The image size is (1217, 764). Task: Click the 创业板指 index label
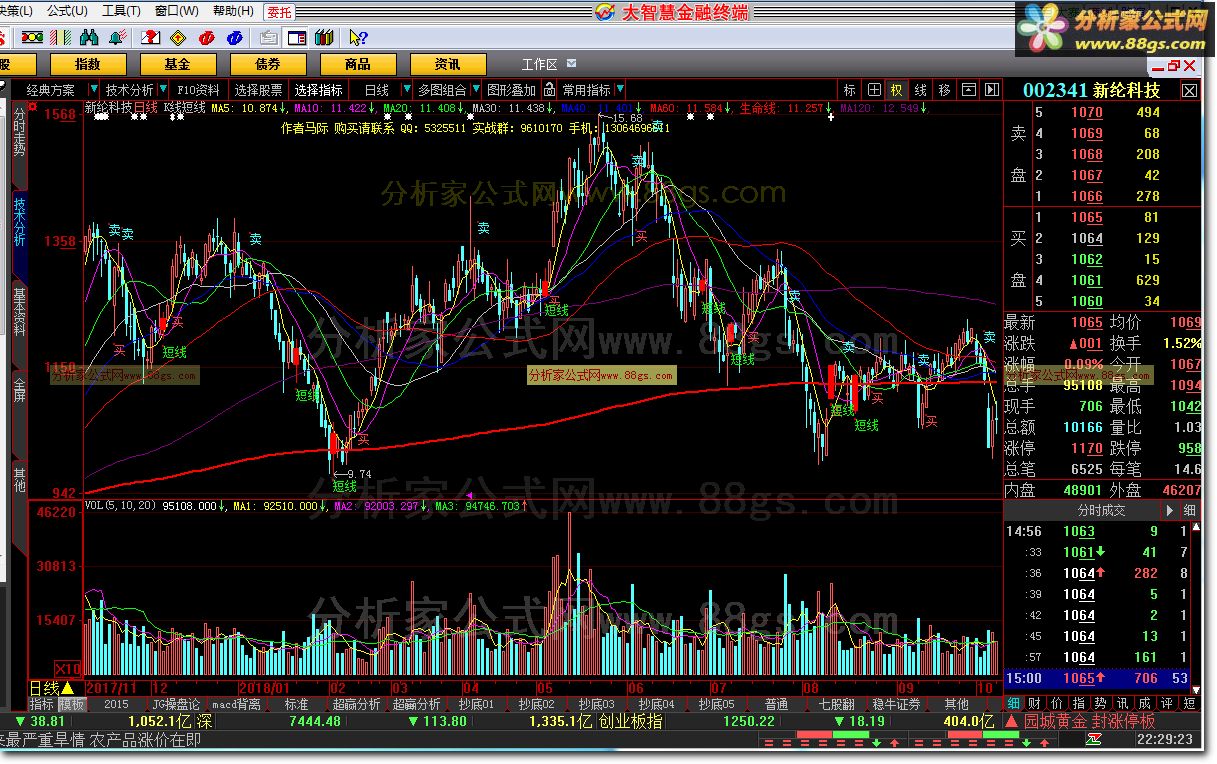coord(630,721)
